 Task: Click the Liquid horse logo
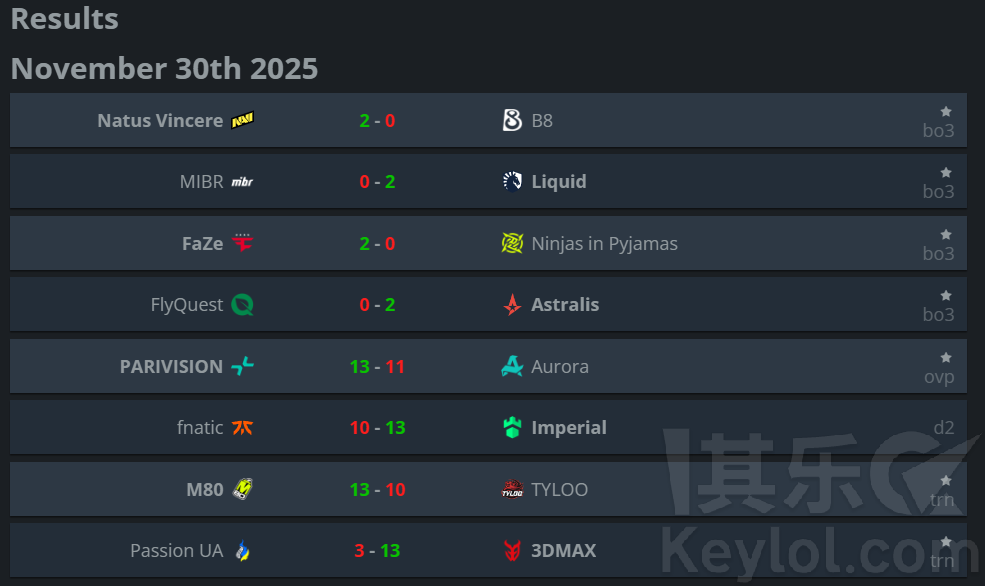pos(512,182)
